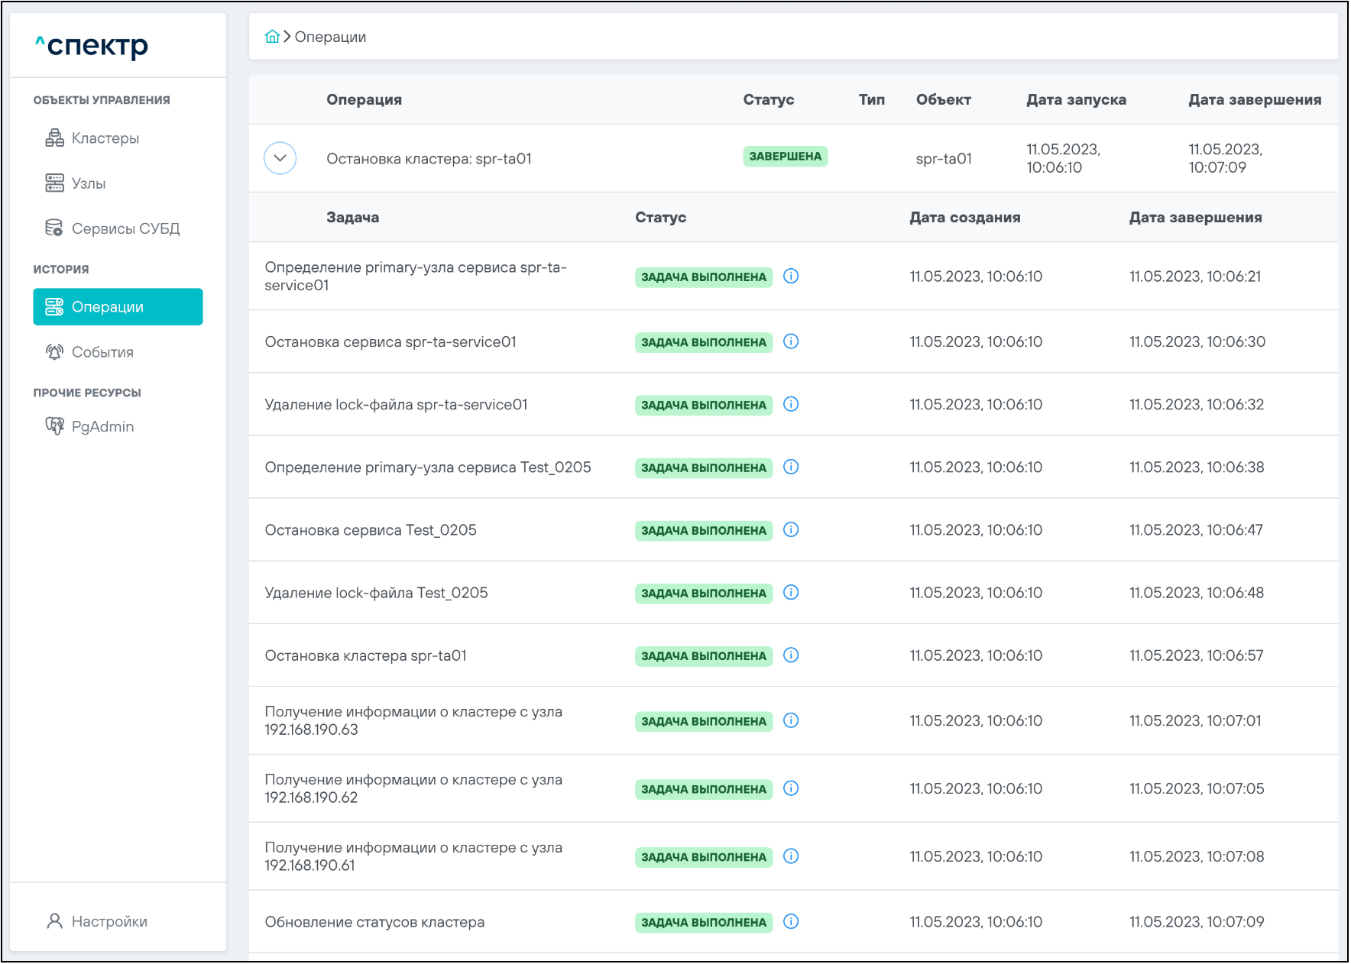Open the Кластеры section in the sidebar
1351x964 pixels.
[x=105, y=138]
